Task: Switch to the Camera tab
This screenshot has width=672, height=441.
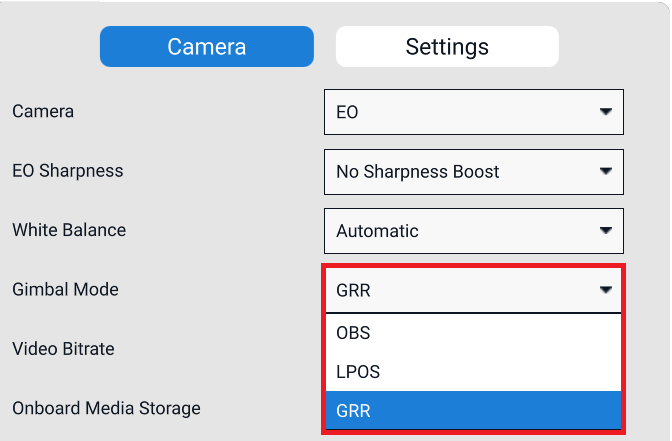Action: 206,46
